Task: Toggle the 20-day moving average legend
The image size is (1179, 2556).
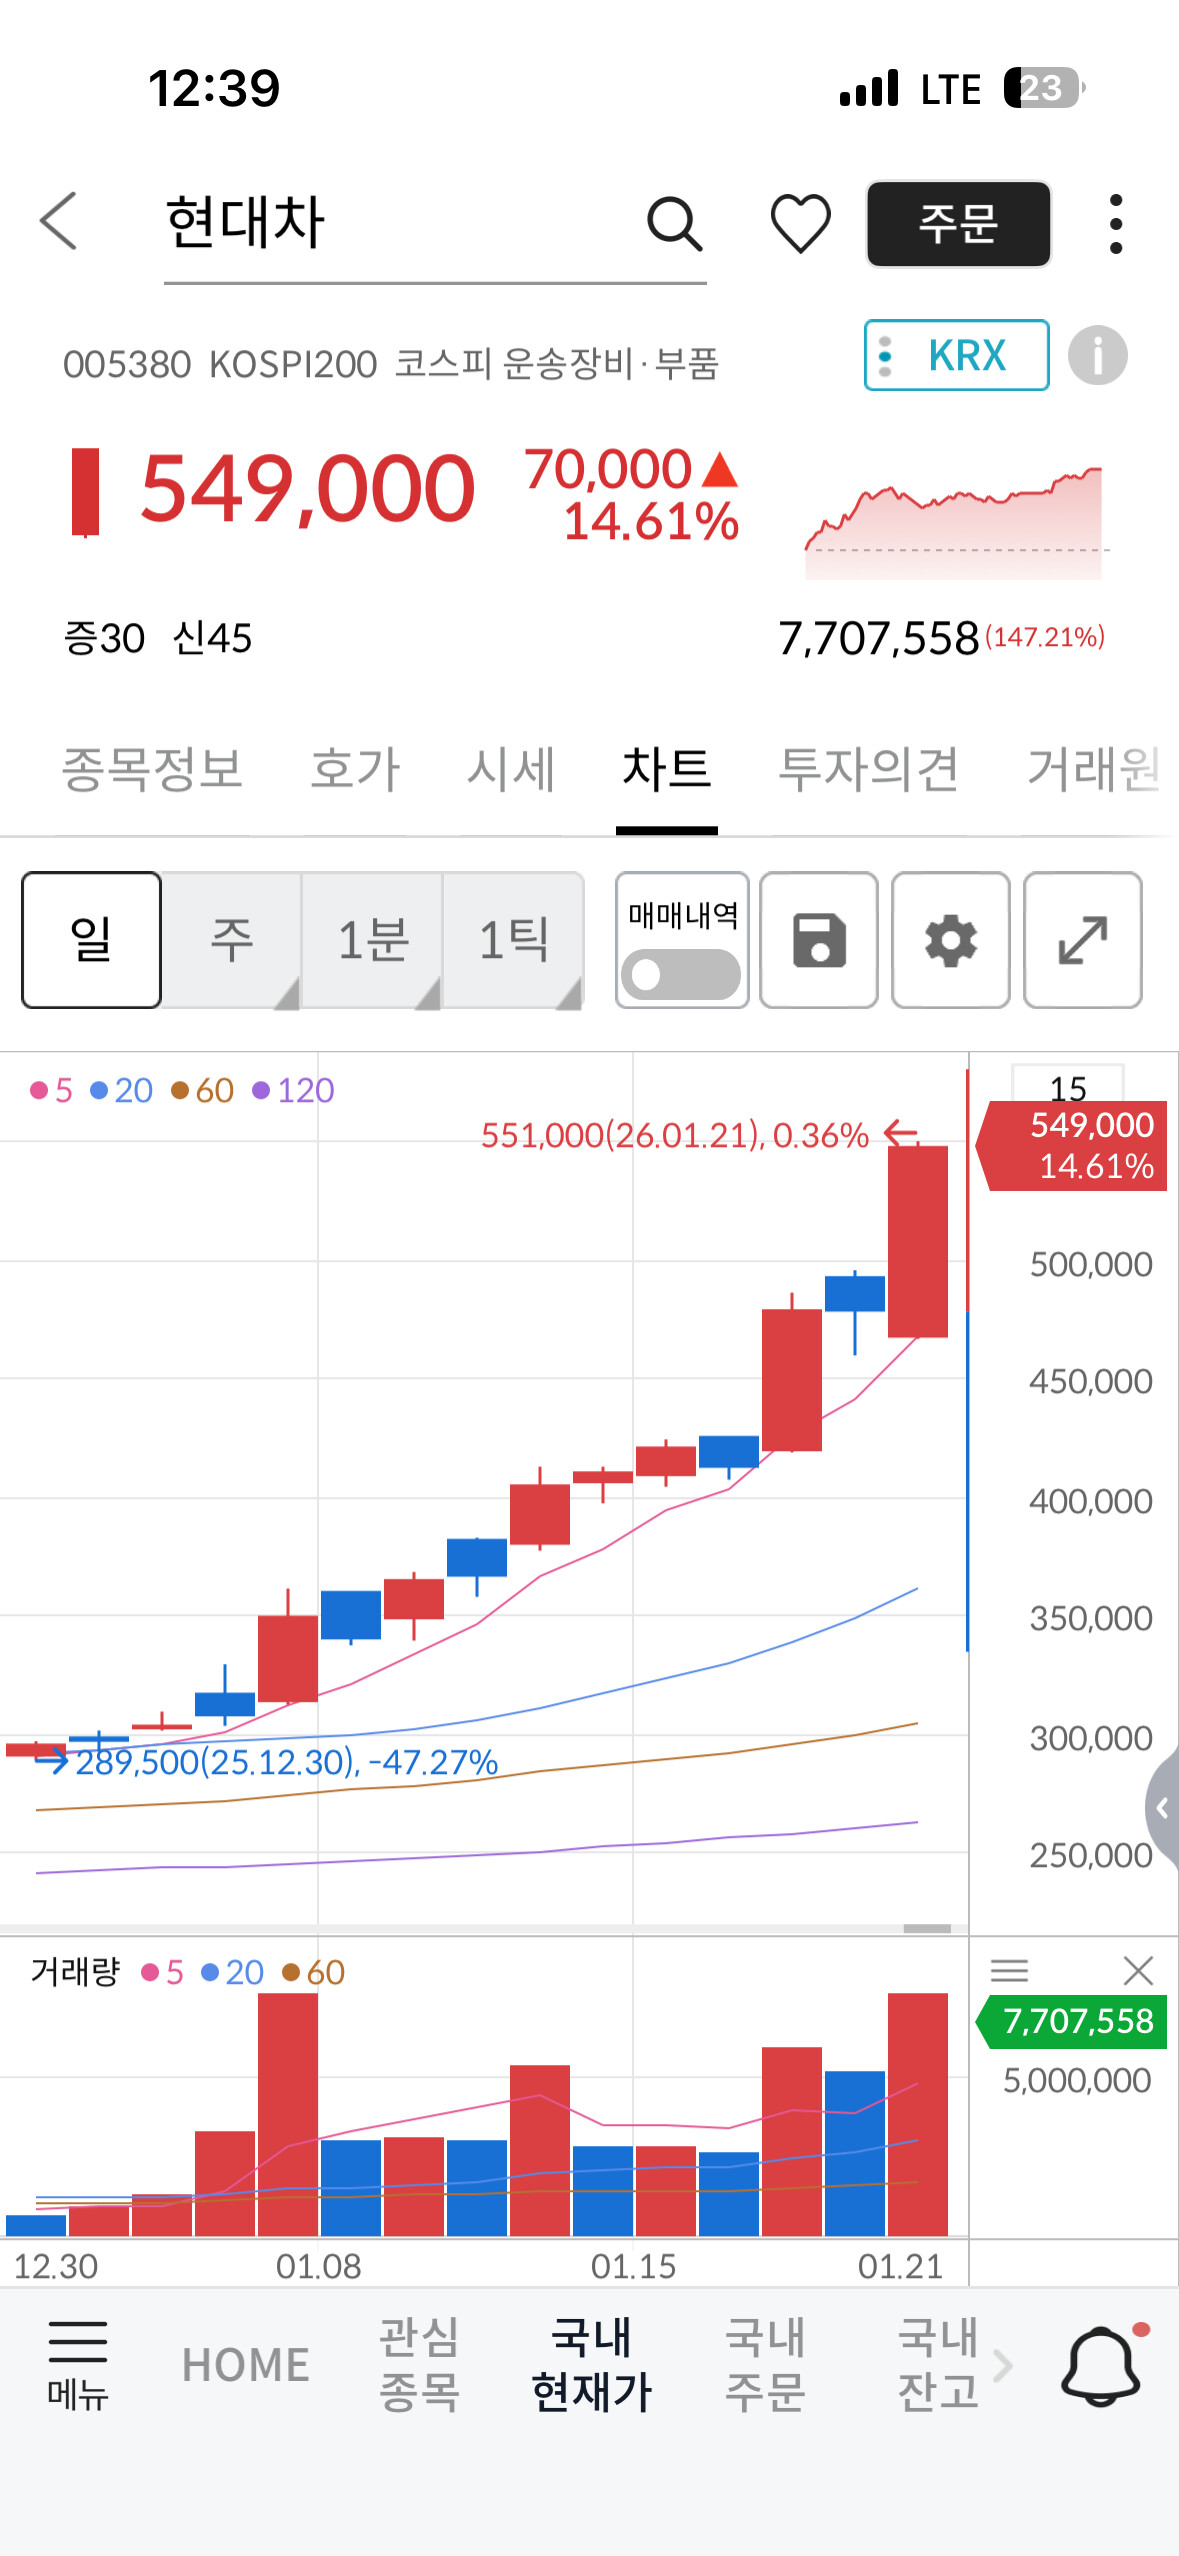Action: coord(121,1090)
